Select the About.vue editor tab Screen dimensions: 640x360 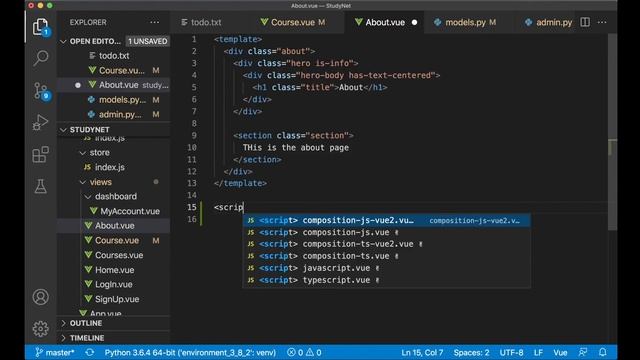(384, 22)
